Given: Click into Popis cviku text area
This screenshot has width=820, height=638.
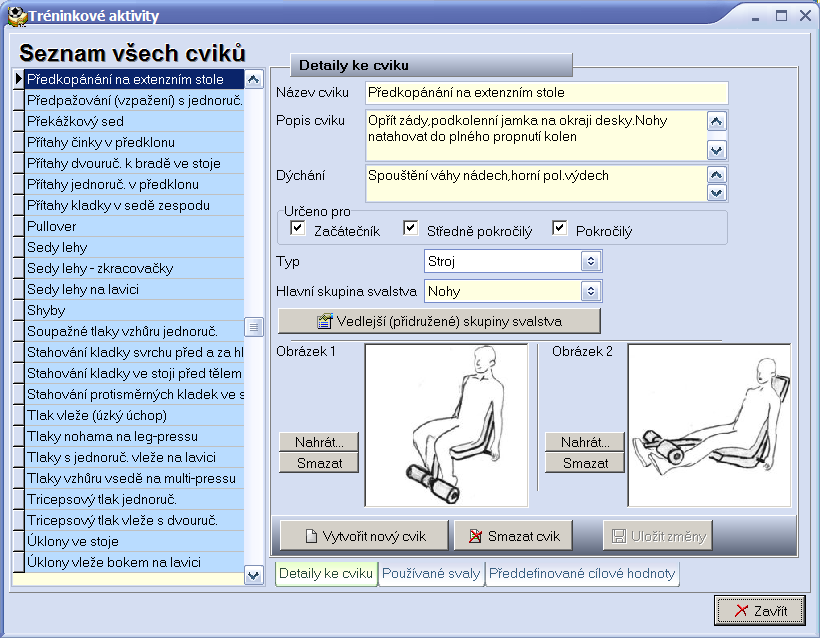Looking at the screenshot, I should [x=535, y=135].
